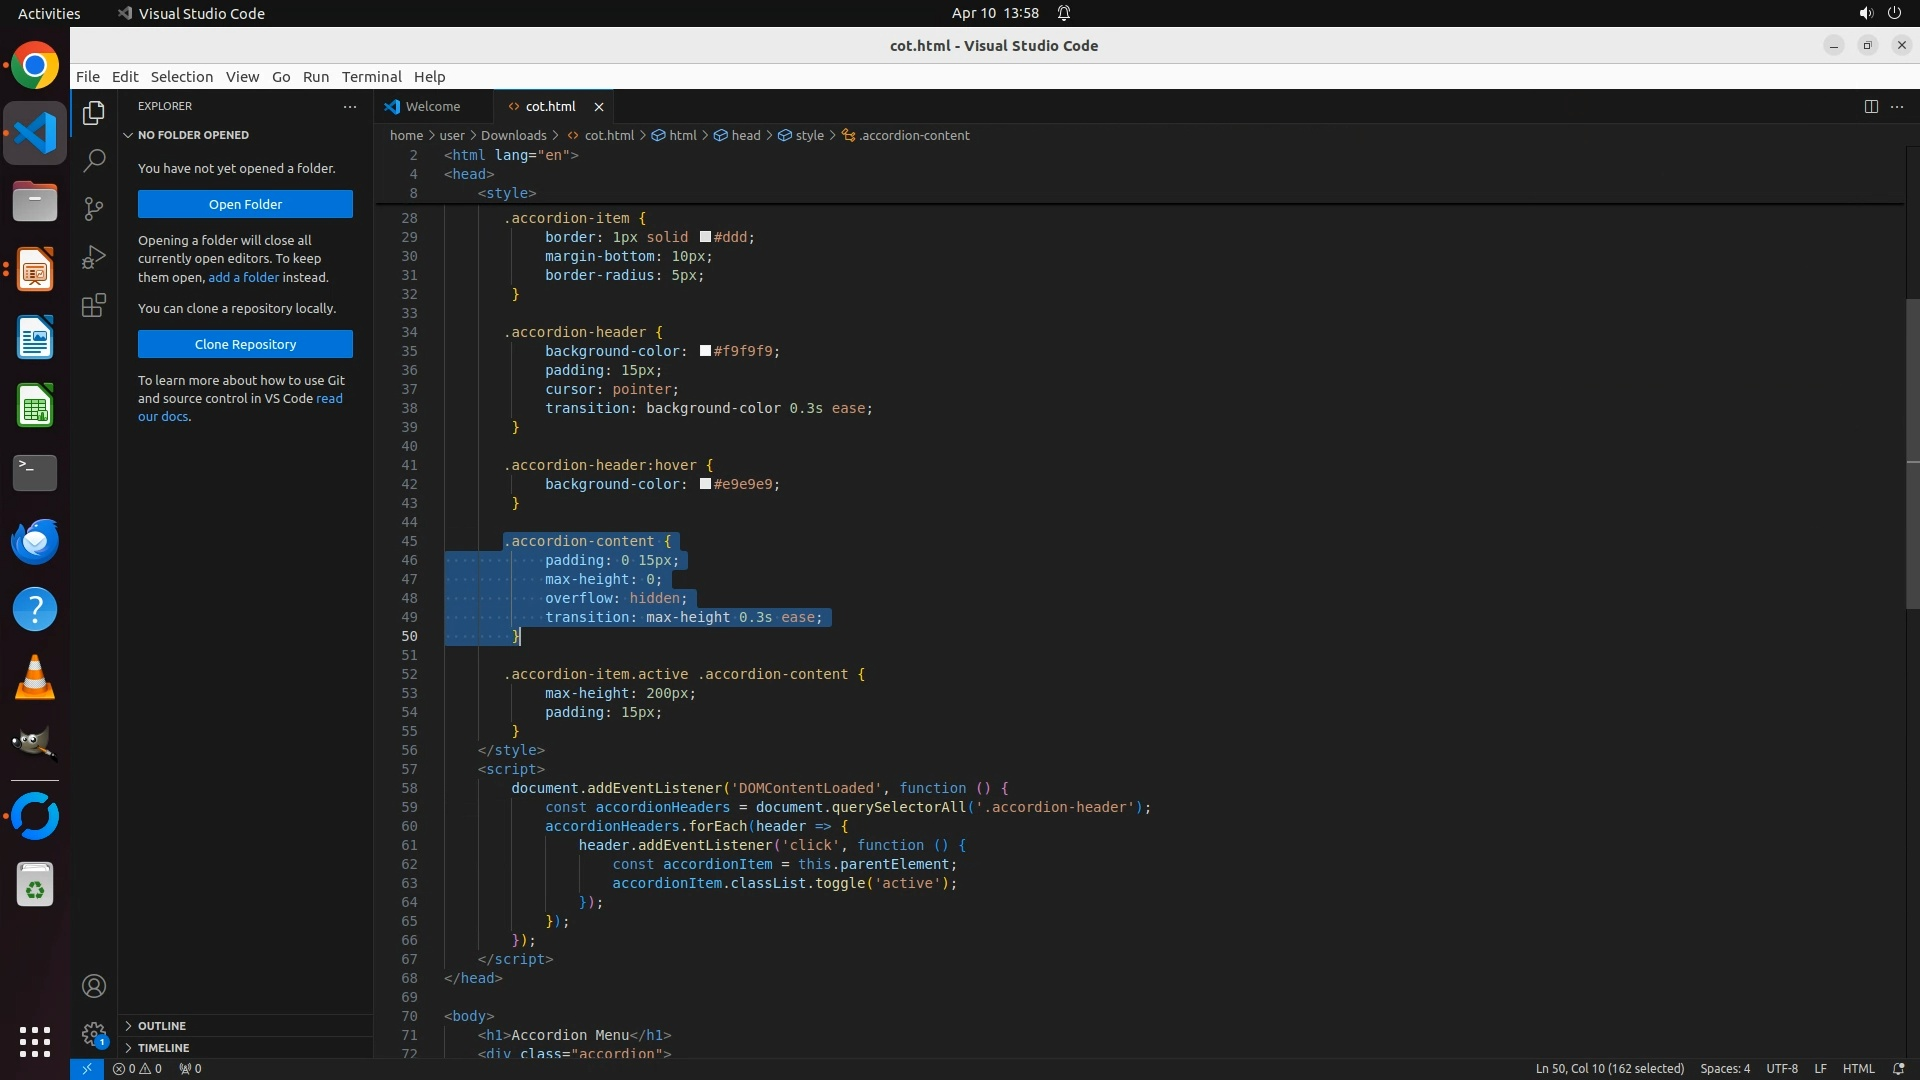Click the HTML language mode indicator
Screen dimensions: 1920x1080
coord(1858,1068)
